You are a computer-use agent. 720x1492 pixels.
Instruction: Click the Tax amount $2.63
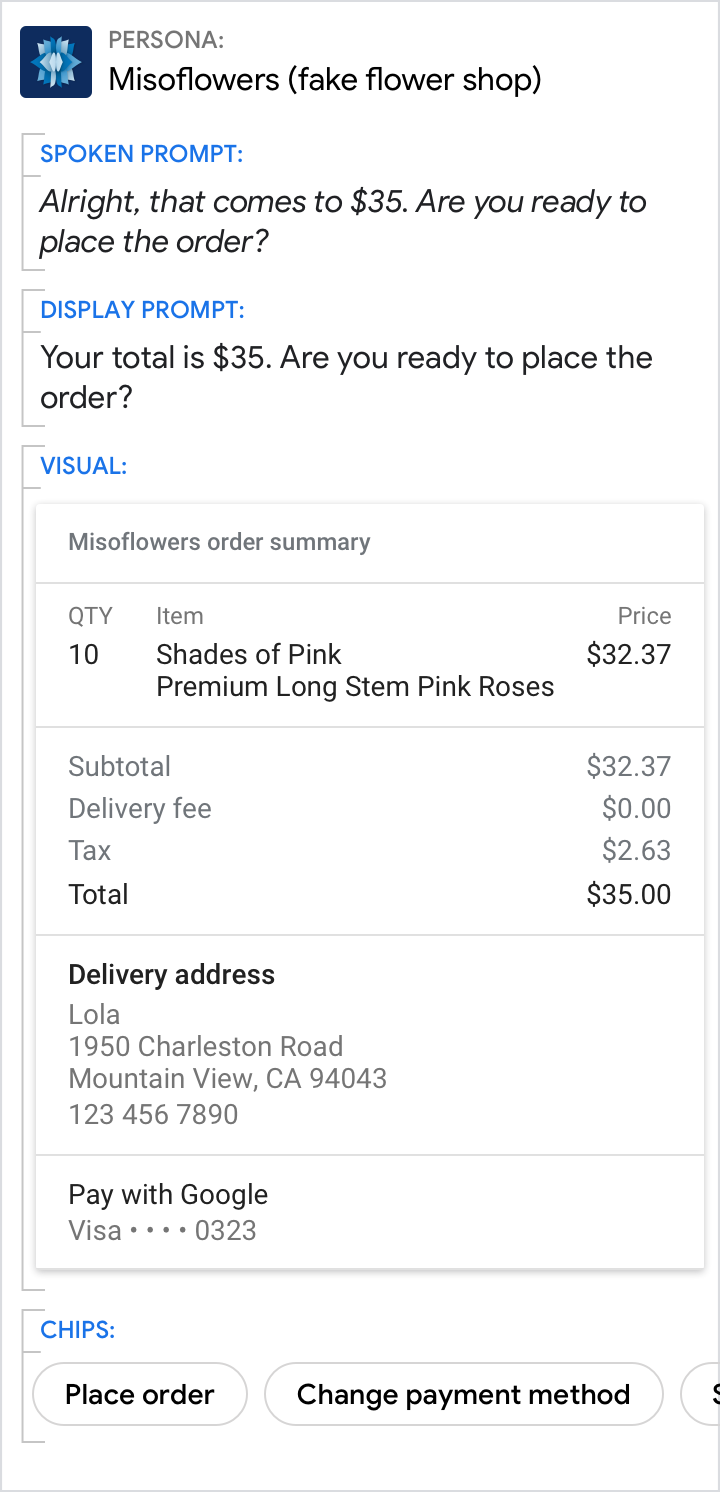636,850
